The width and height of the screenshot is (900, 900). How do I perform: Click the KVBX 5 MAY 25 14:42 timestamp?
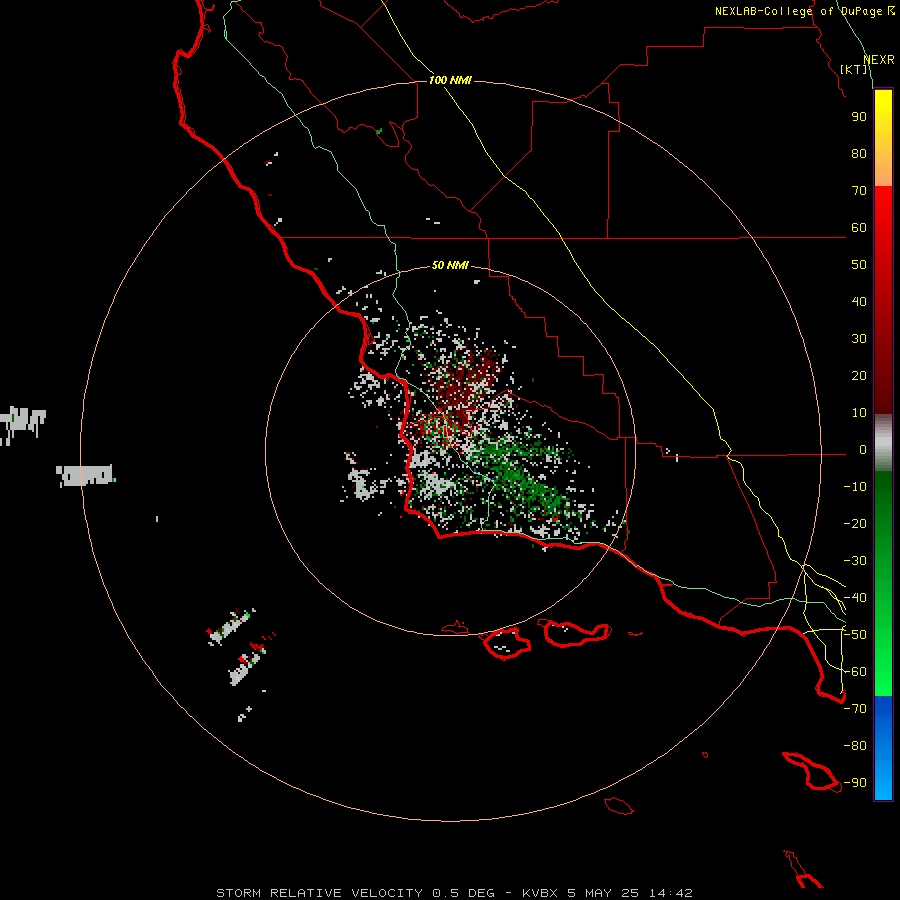coord(607,893)
